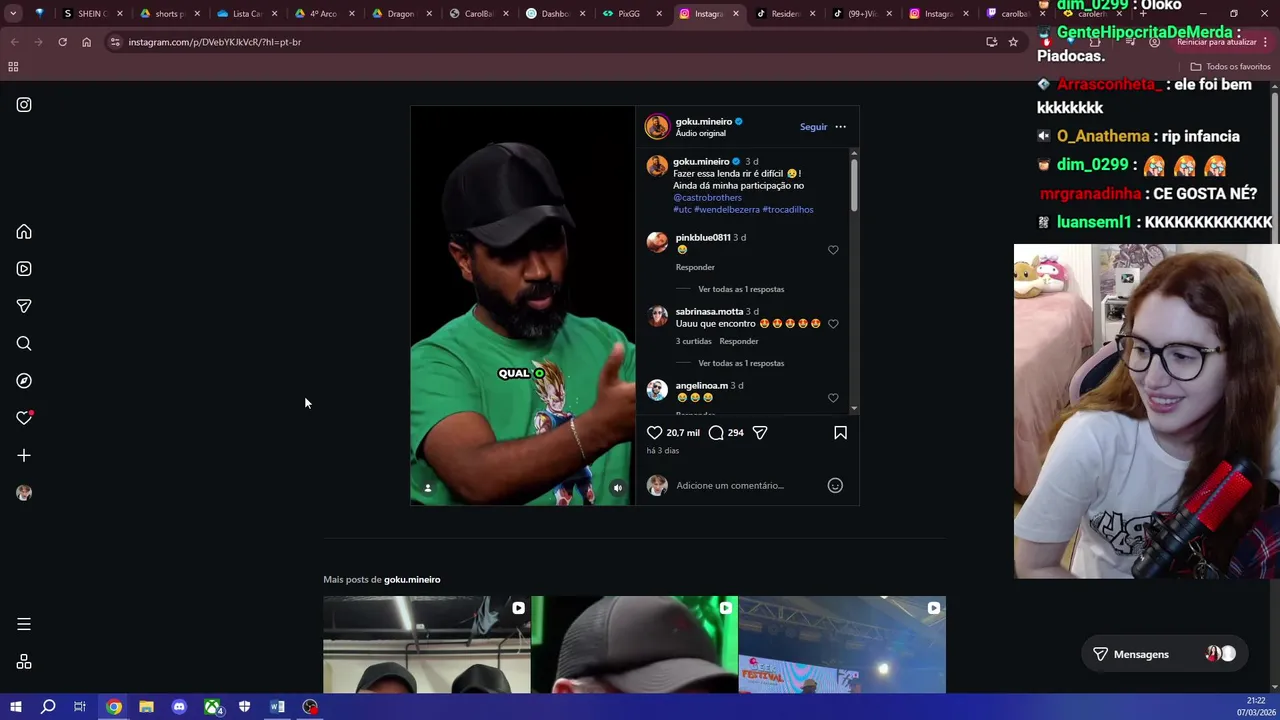
Task: Reload the page in Chrome
Action: pos(62,42)
